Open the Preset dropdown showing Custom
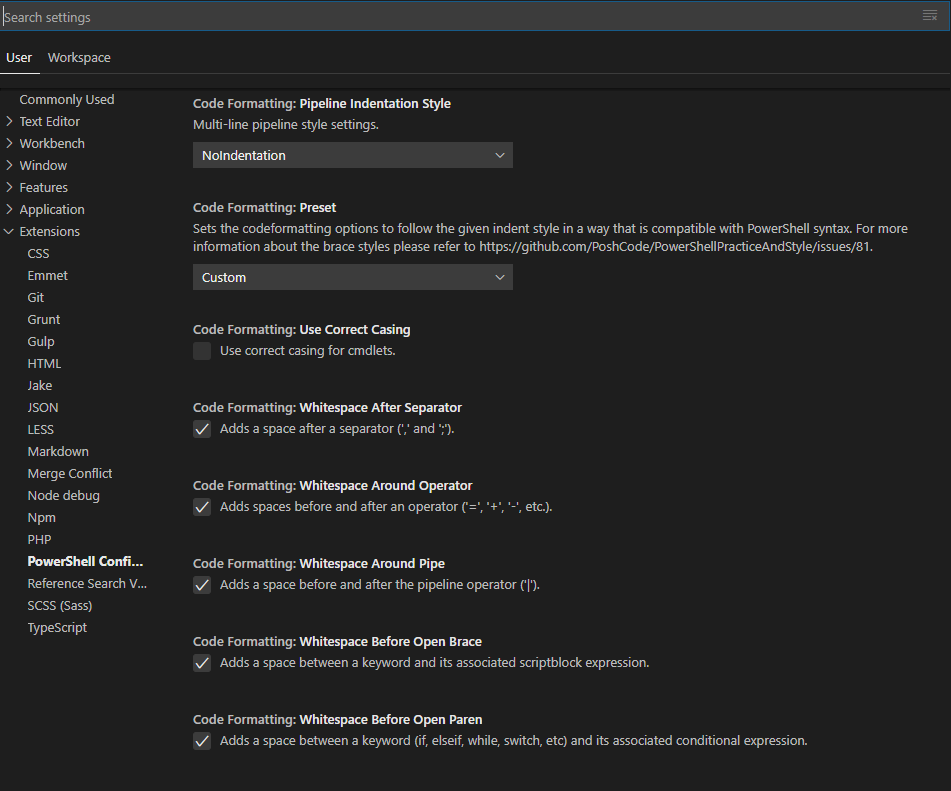This screenshot has width=951, height=791. pos(353,277)
